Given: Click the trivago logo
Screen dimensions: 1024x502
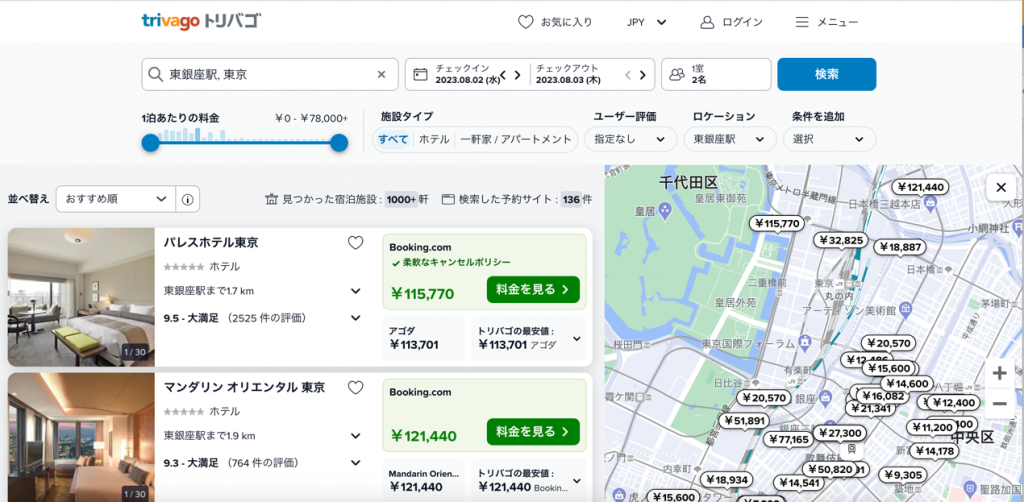Looking at the screenshot, I should pos(200,21).
